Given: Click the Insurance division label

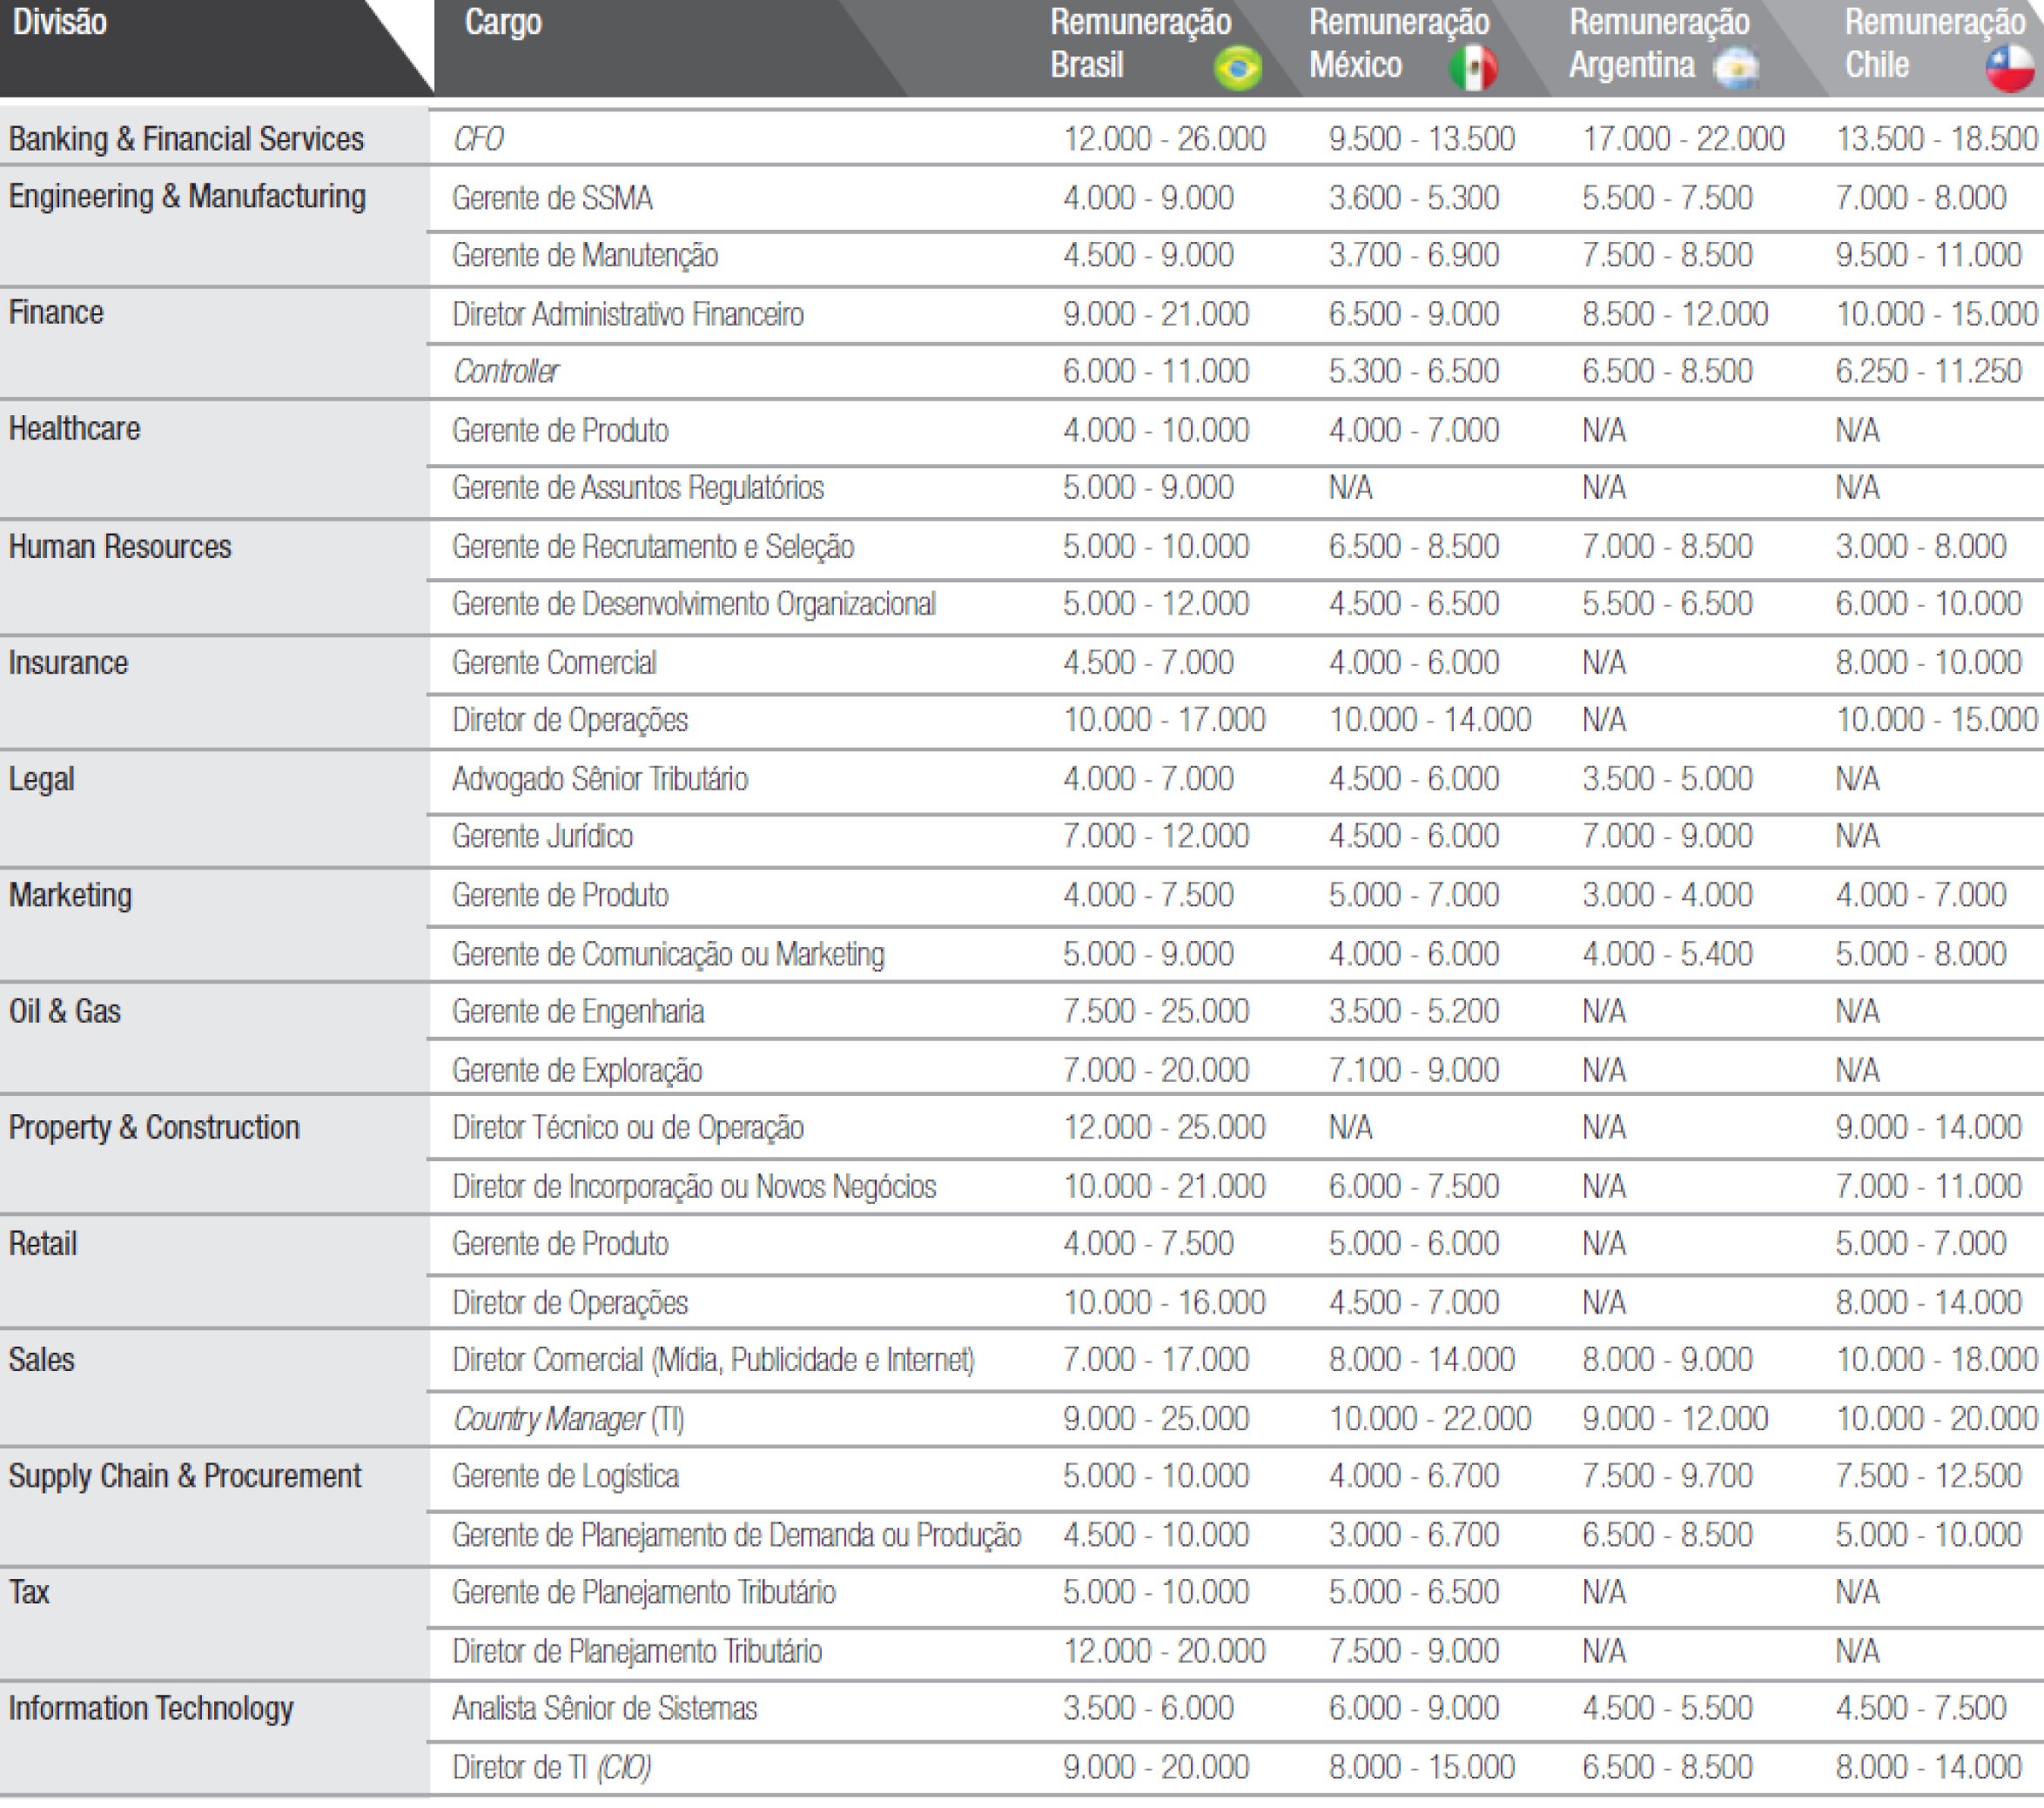Looking at the screenshot, I should pyautogui.click(x=69, y=663).
